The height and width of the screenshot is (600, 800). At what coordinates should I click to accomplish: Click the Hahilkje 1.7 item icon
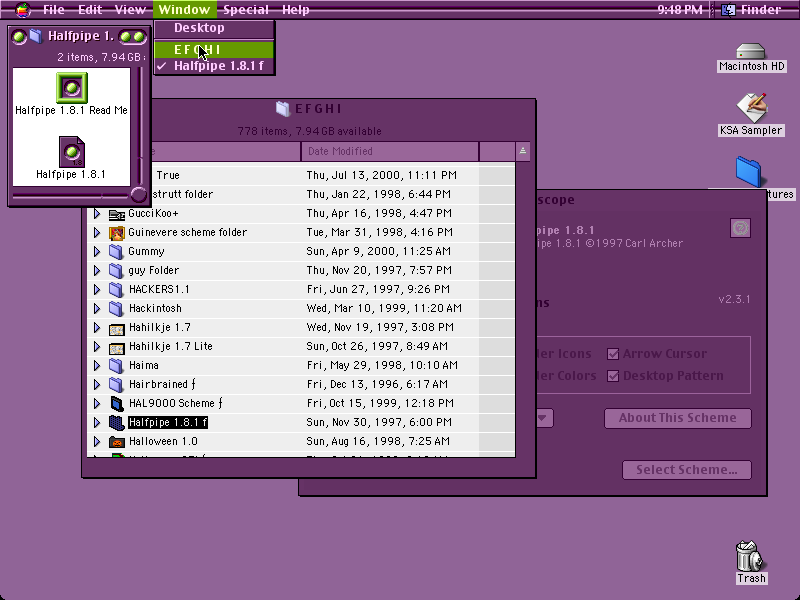[117, 328]
